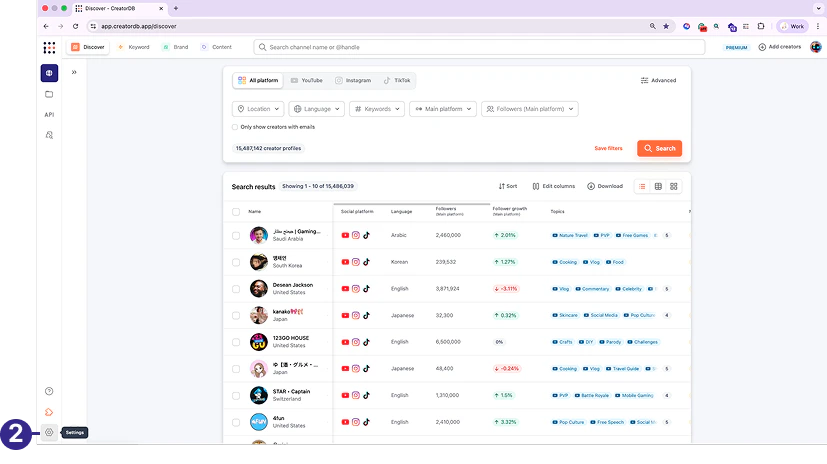
Task: Select Desean Jackson row checkbox
Action: point(236,289)
